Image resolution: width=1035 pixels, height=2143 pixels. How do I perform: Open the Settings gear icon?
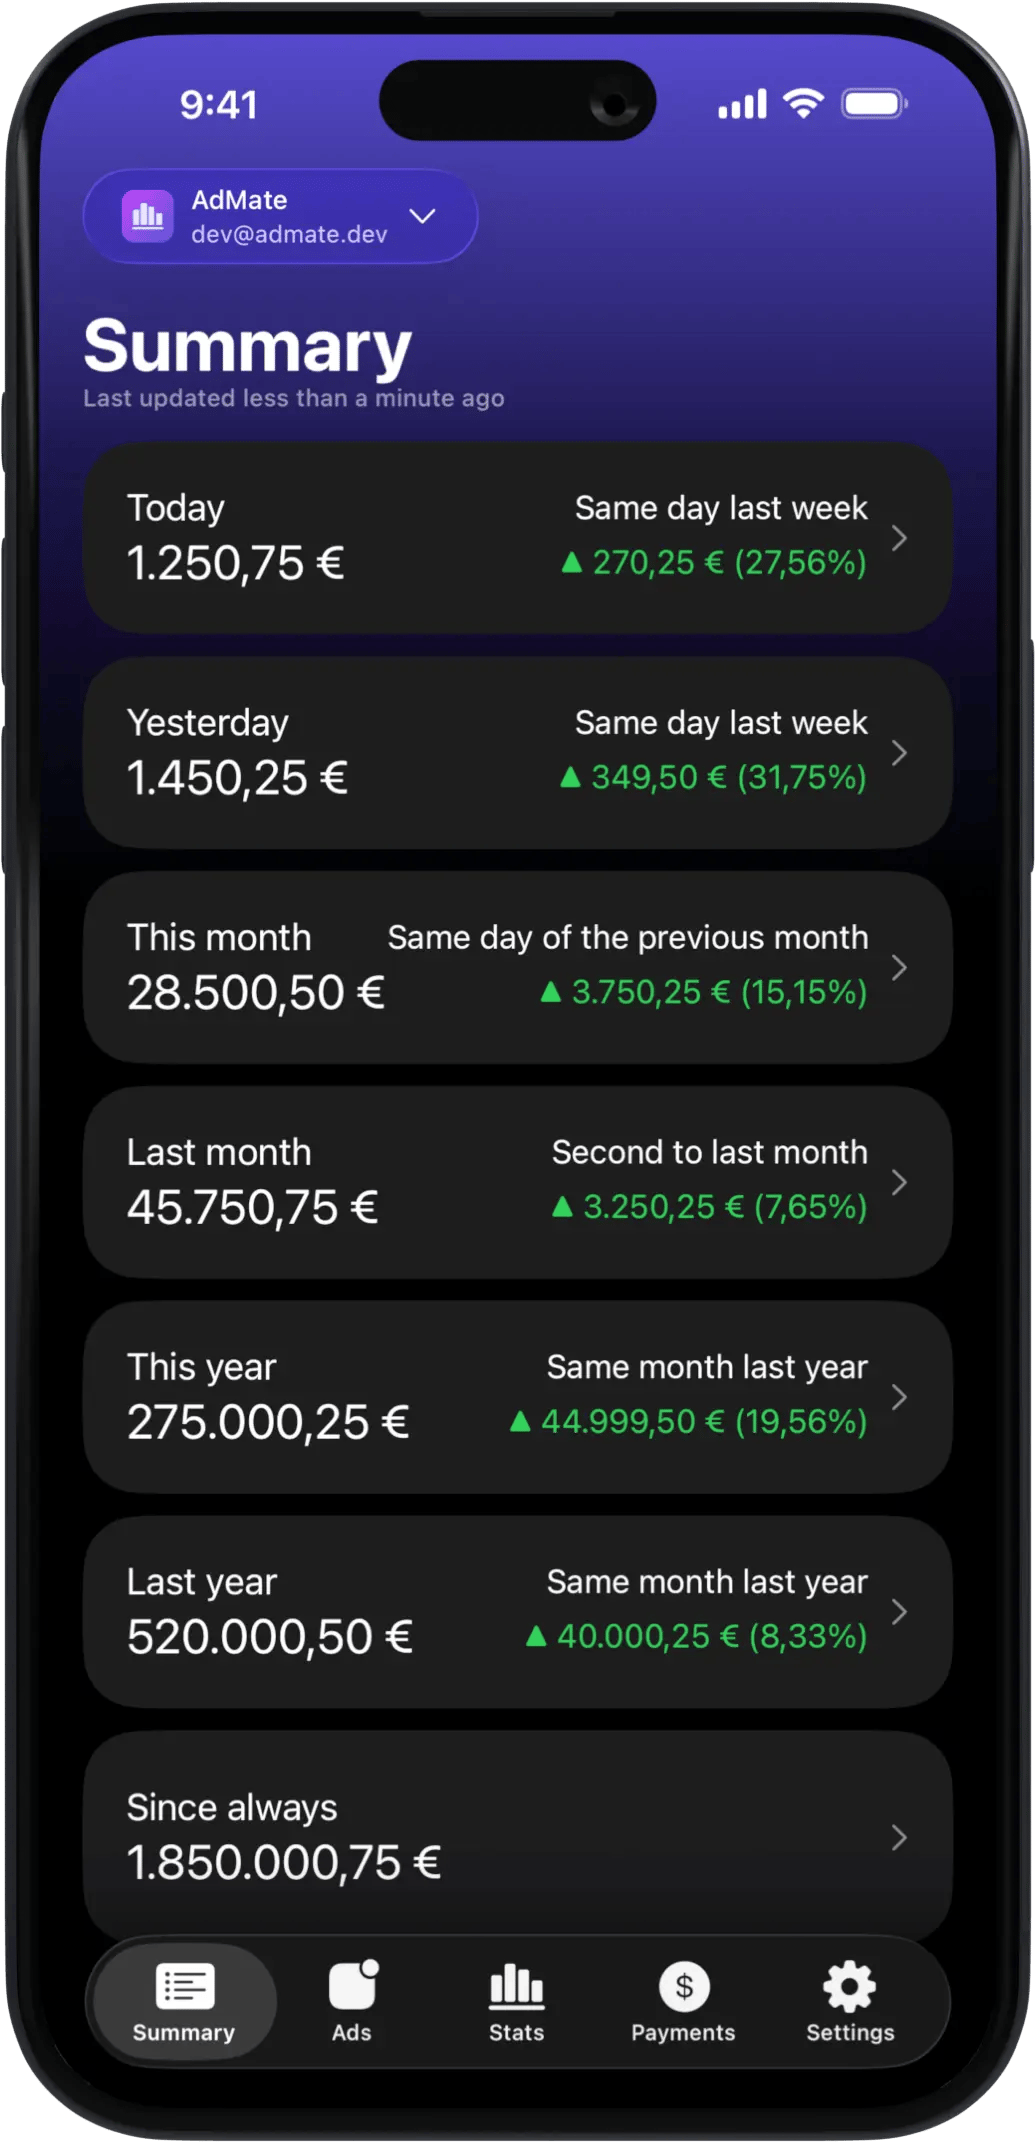(850, 1986)
